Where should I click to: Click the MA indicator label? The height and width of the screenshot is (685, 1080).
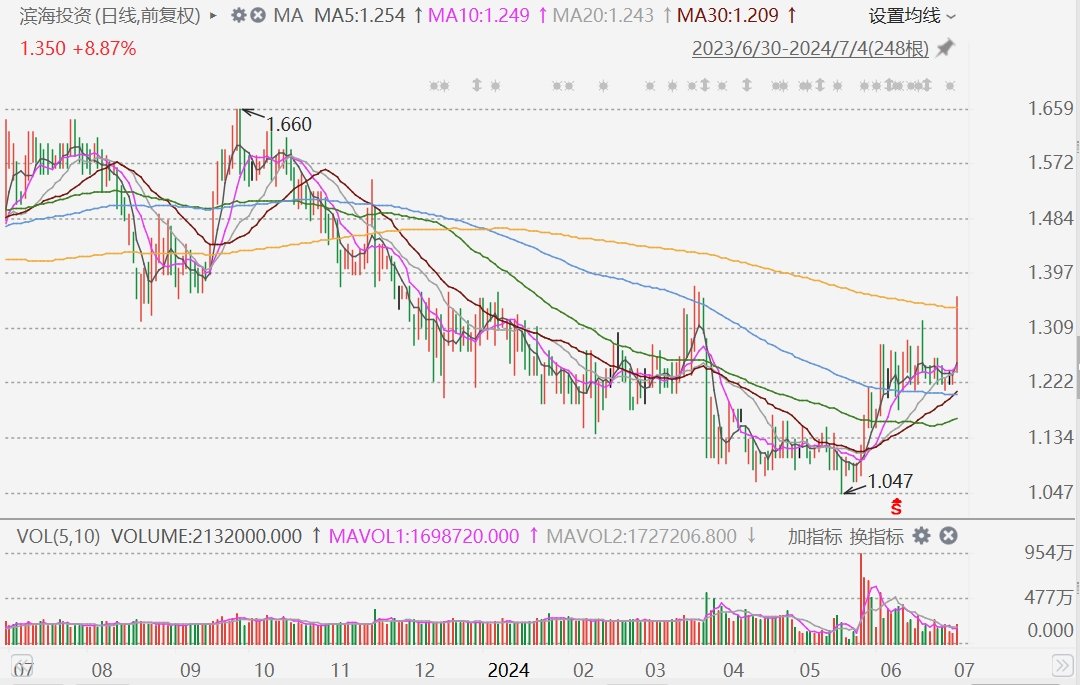288,15
